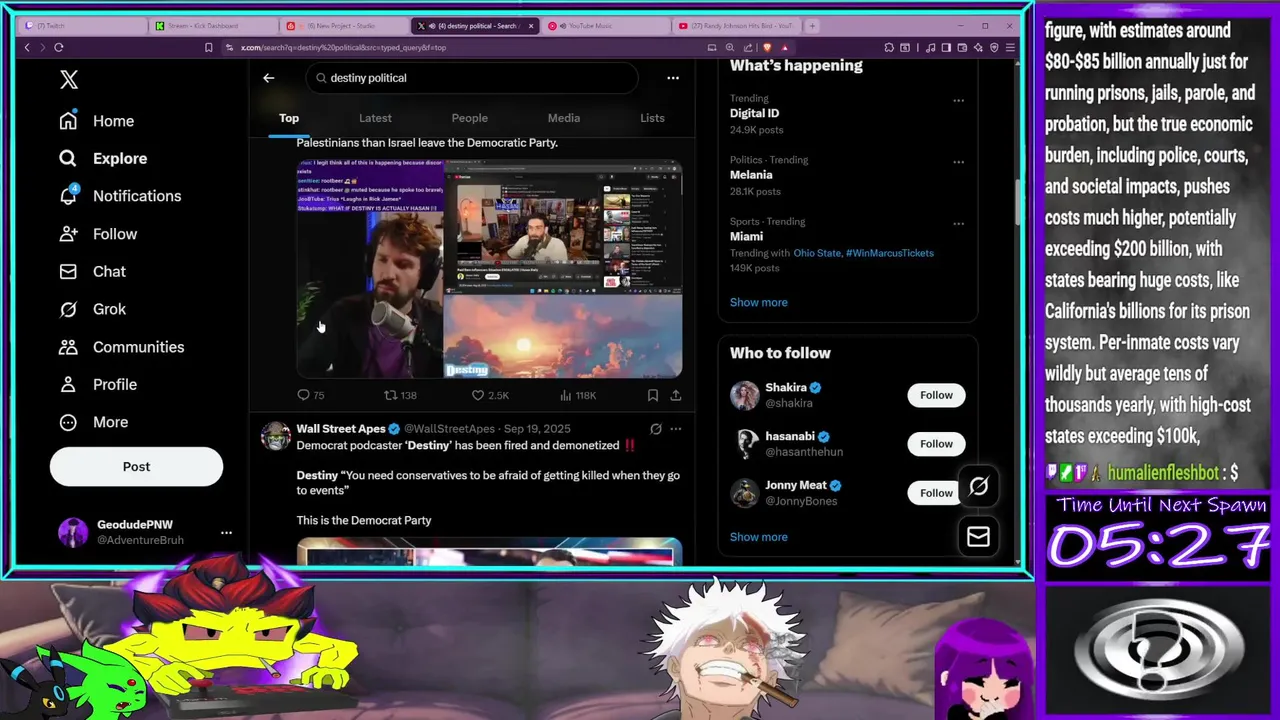Open the Digital ID trending topic
Screen dimensions: 1280x720
click(x=755, y=114)
